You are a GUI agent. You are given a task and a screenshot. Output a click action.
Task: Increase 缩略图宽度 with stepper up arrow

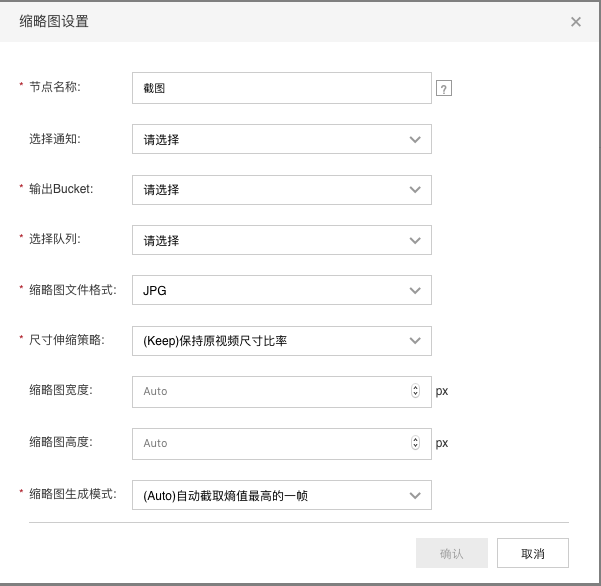(x=415, y=388)
